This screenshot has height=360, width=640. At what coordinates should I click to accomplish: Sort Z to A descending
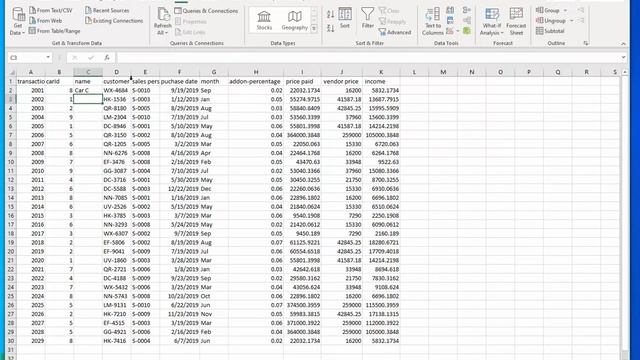coord(331,28)
